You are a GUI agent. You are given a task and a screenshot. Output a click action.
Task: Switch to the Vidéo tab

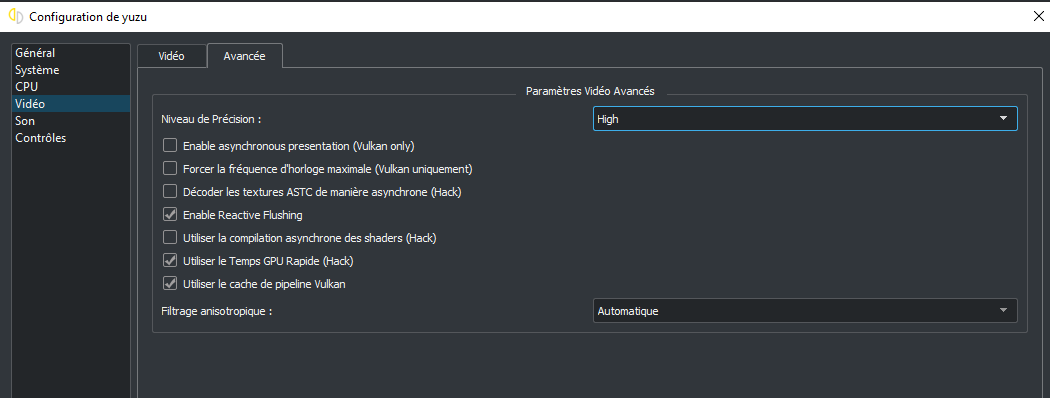click(x=171, y=56)
